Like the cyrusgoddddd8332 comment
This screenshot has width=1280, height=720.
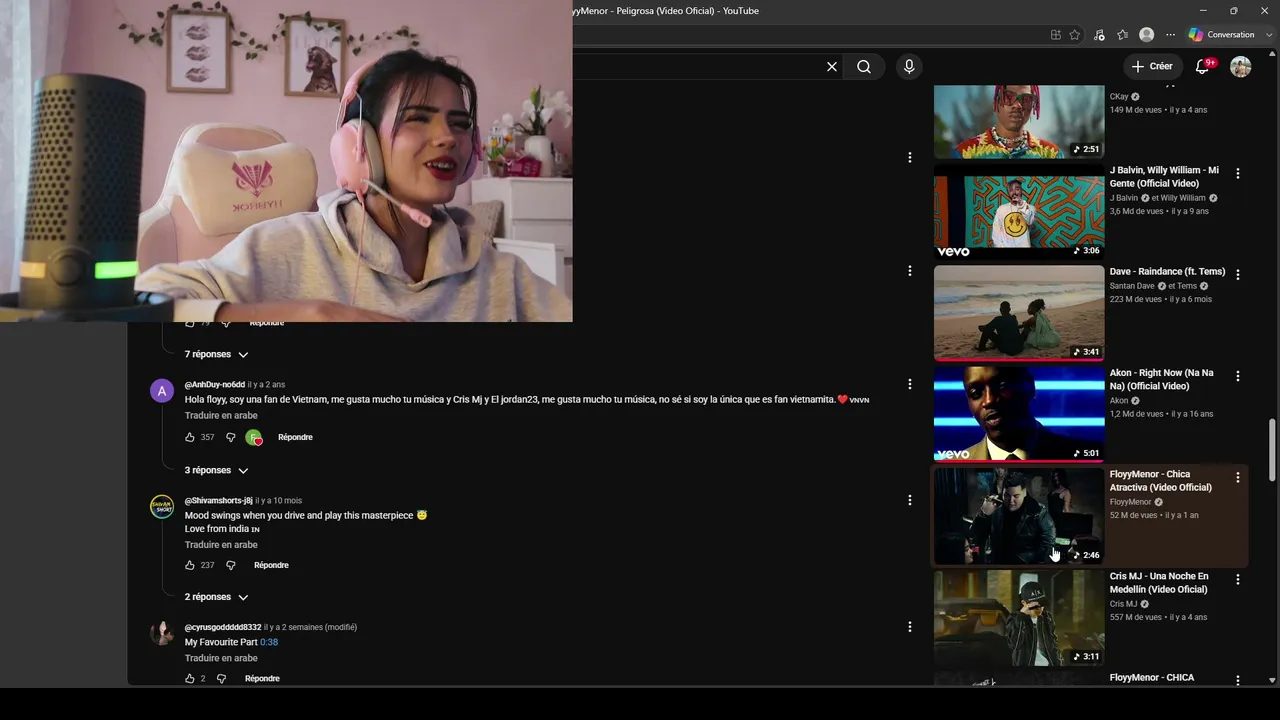click(190, 679)
